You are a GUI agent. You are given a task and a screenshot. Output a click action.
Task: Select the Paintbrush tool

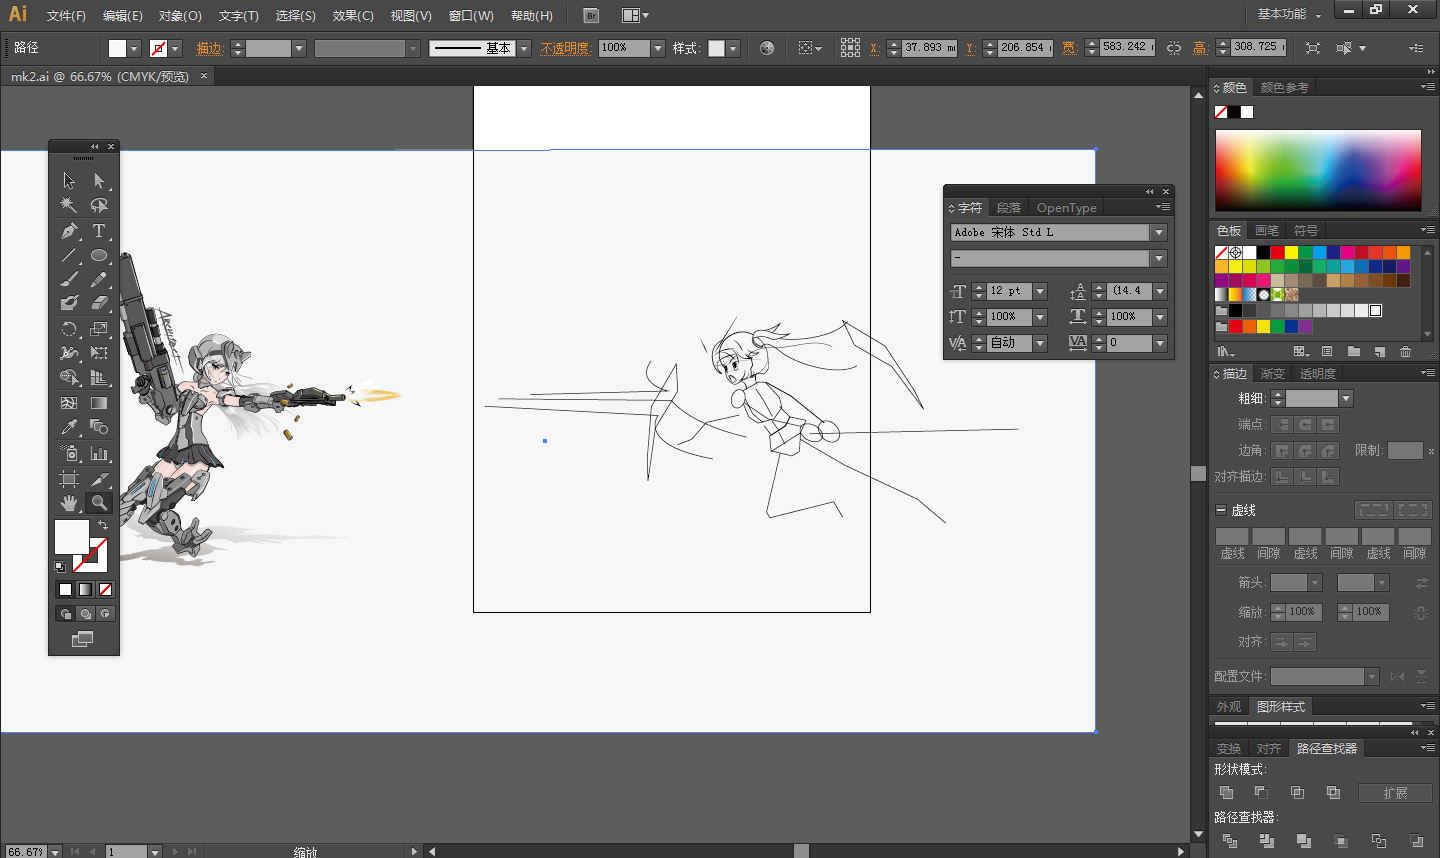pyautogui.click(x=68, y=280)
